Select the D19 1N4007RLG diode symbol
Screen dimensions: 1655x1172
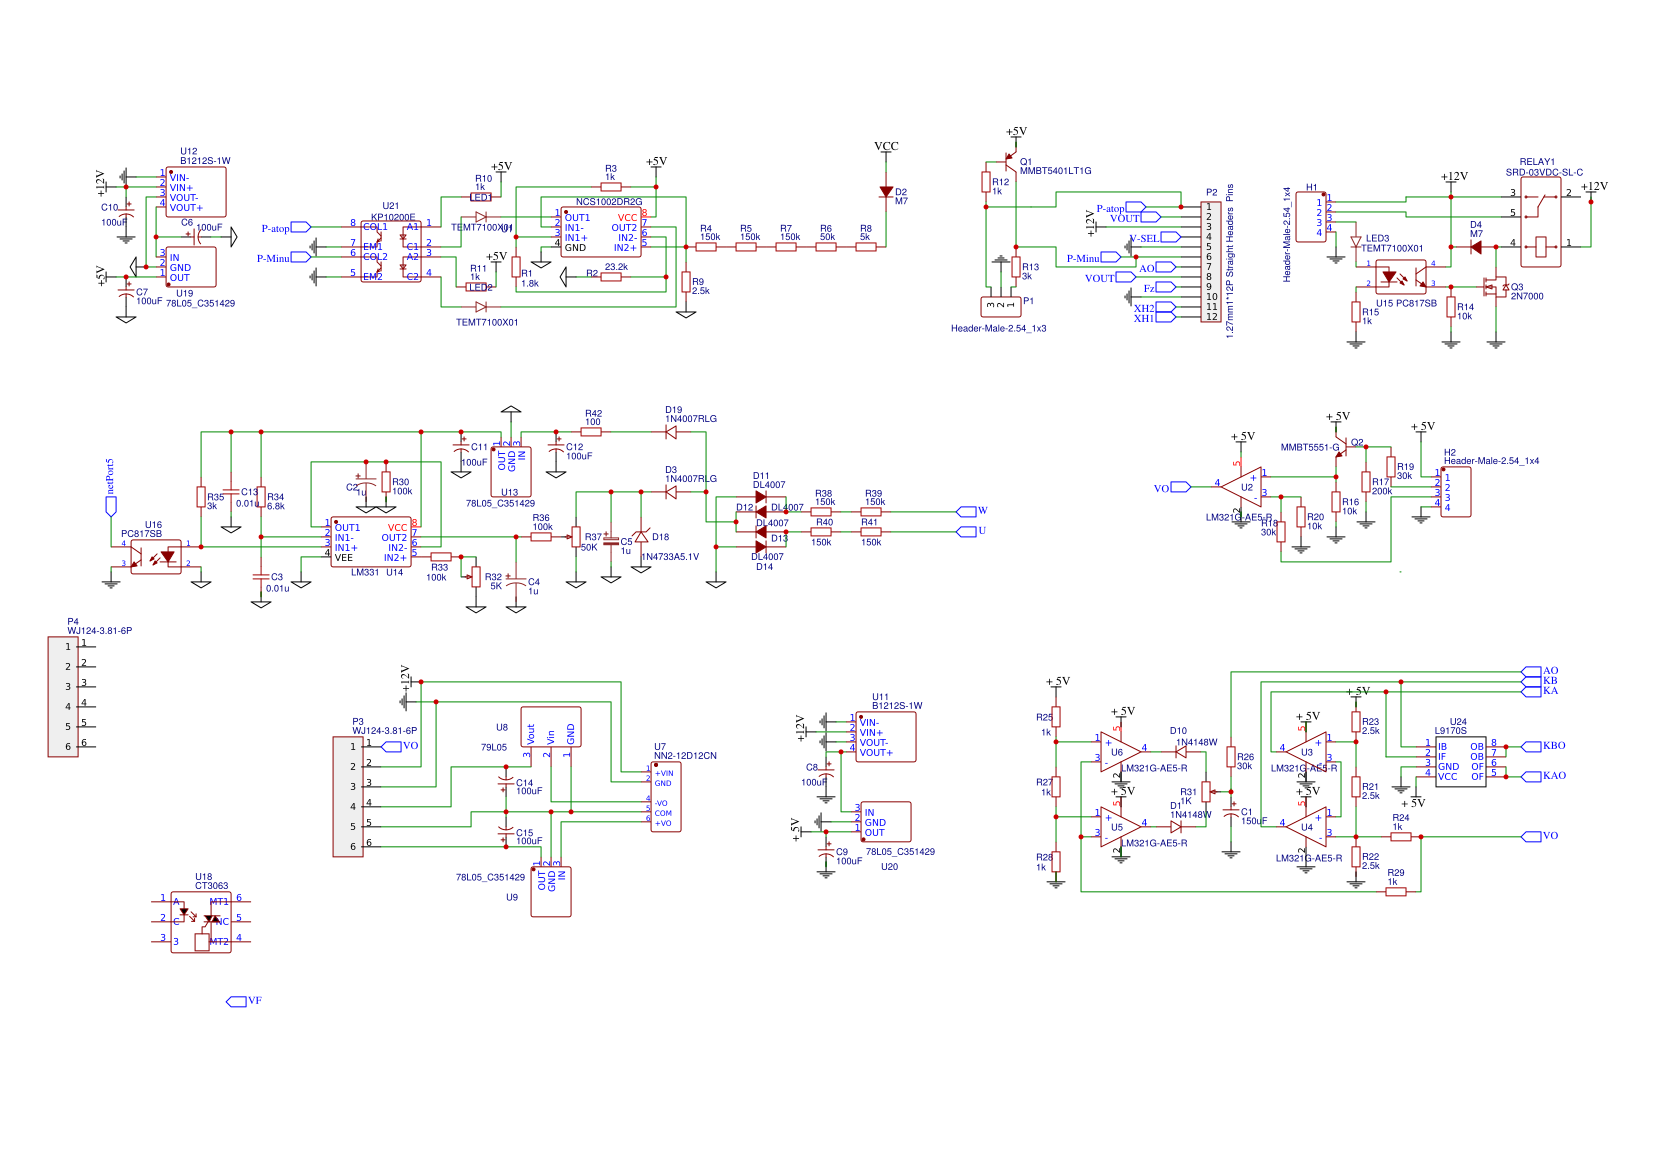click(x=671, y=432)
